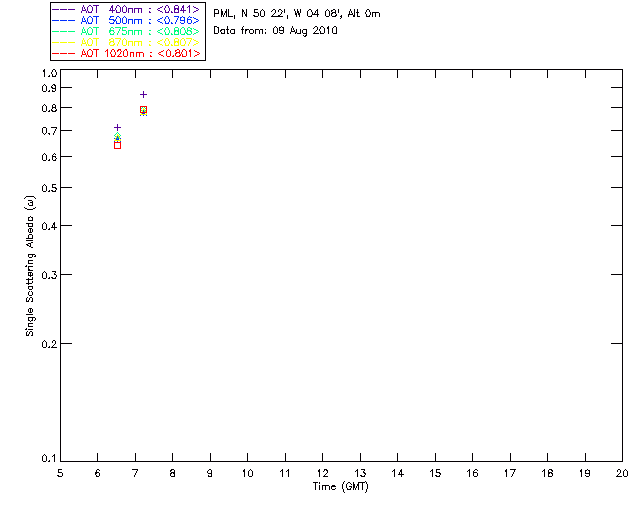This screenshot has height=512, width=640.
Task: Click the AOT 400nm legend entry
Action: (x=126, y=9)
